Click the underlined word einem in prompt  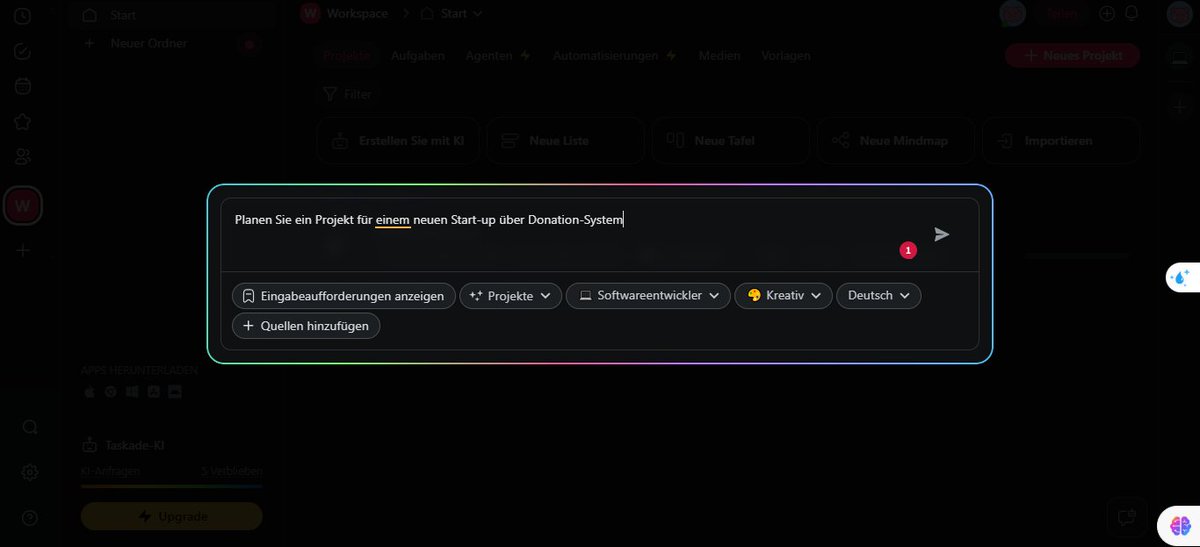393,220
